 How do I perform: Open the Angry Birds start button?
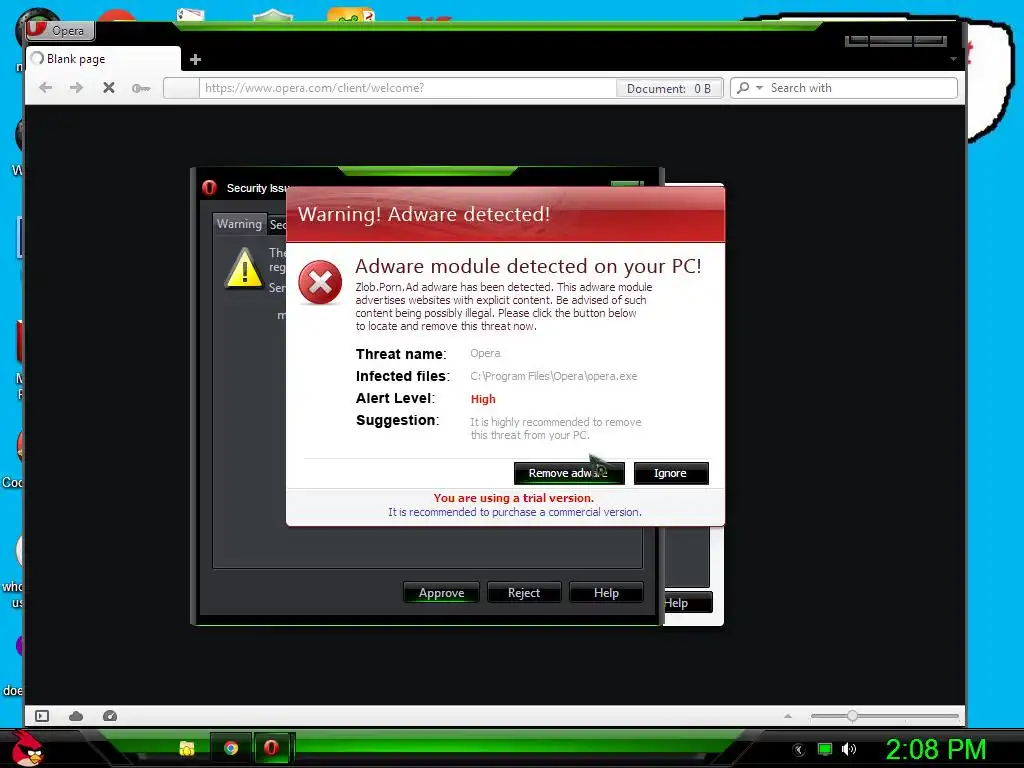pos(26,748)
